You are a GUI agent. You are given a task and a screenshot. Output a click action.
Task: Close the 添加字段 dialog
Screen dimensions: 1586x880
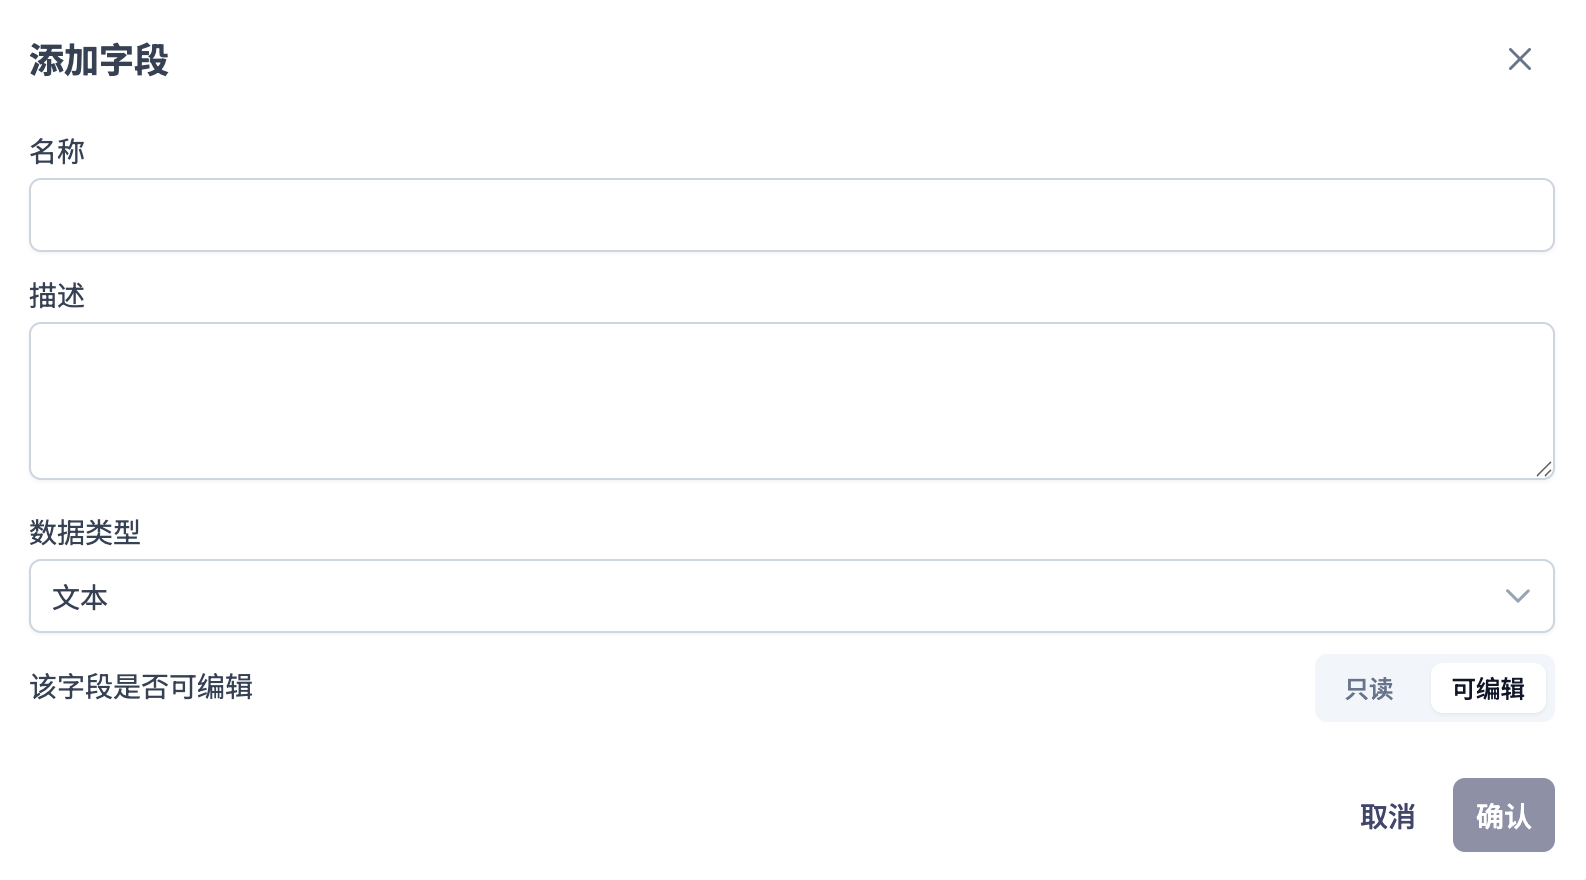(x=1519, y=60)
